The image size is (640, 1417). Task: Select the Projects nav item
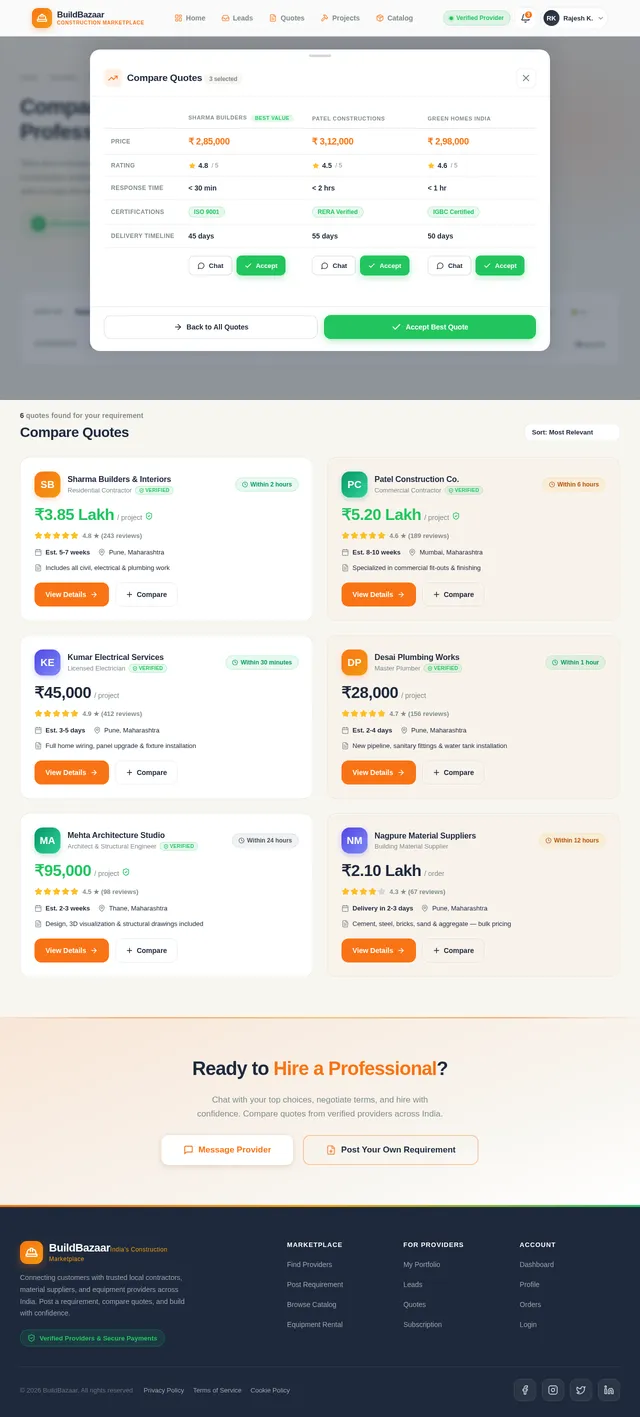340,18
